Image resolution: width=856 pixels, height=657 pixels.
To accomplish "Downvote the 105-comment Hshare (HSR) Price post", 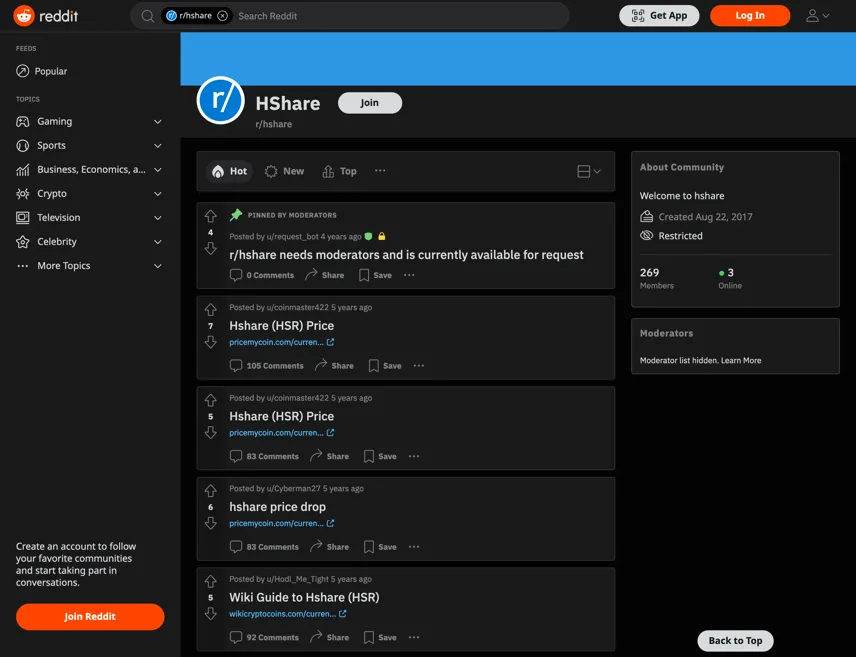I will coord(211,342).
